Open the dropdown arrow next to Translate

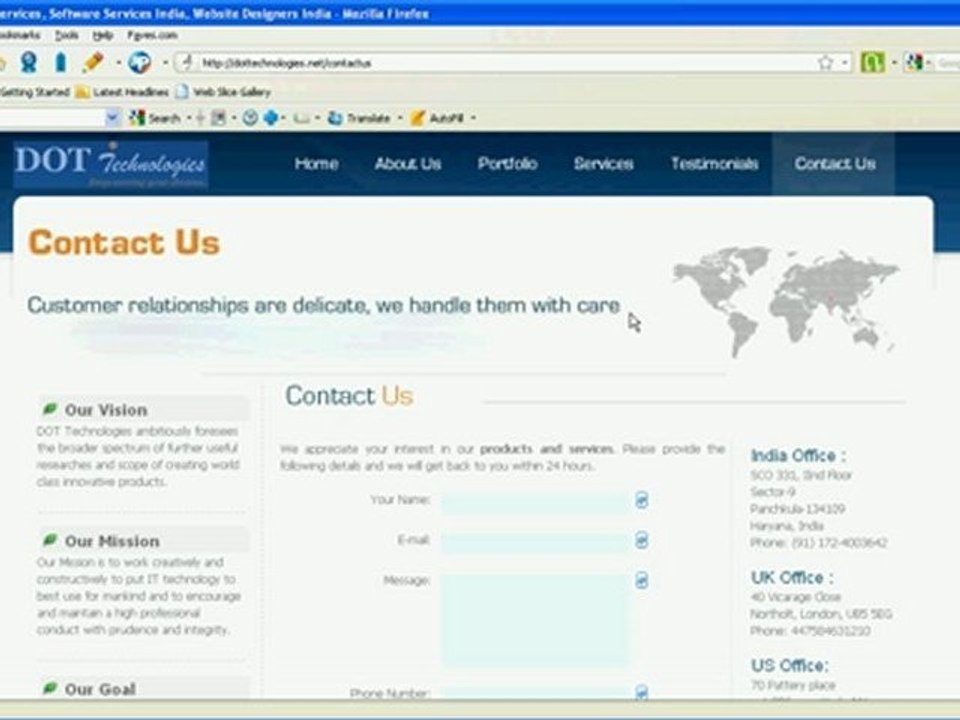point(400,118)
